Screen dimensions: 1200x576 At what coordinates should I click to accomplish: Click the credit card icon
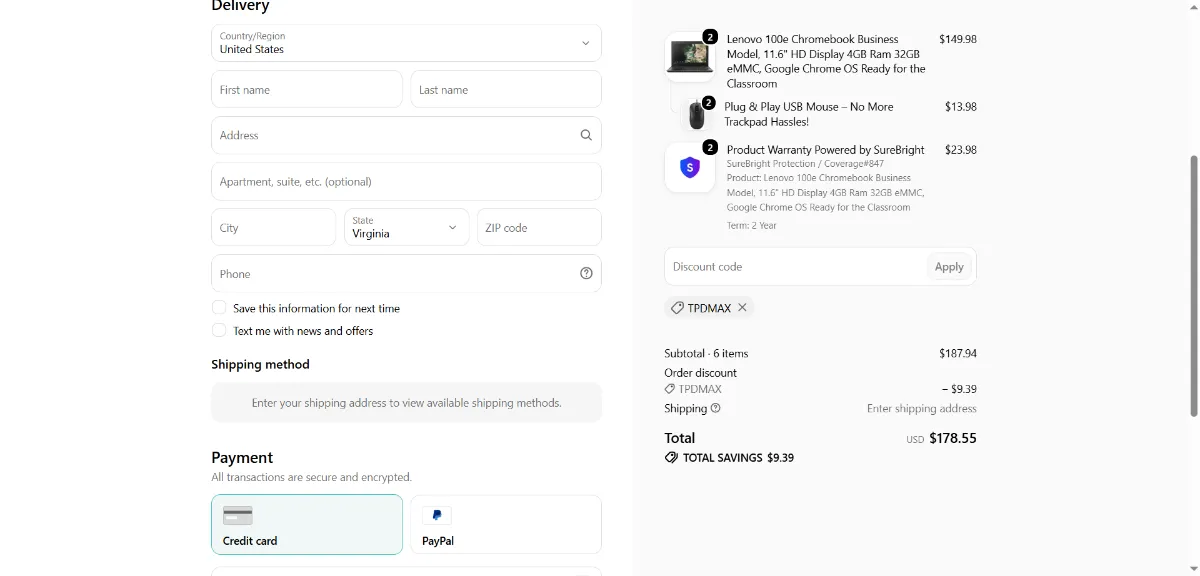click(x=238, y=516)
